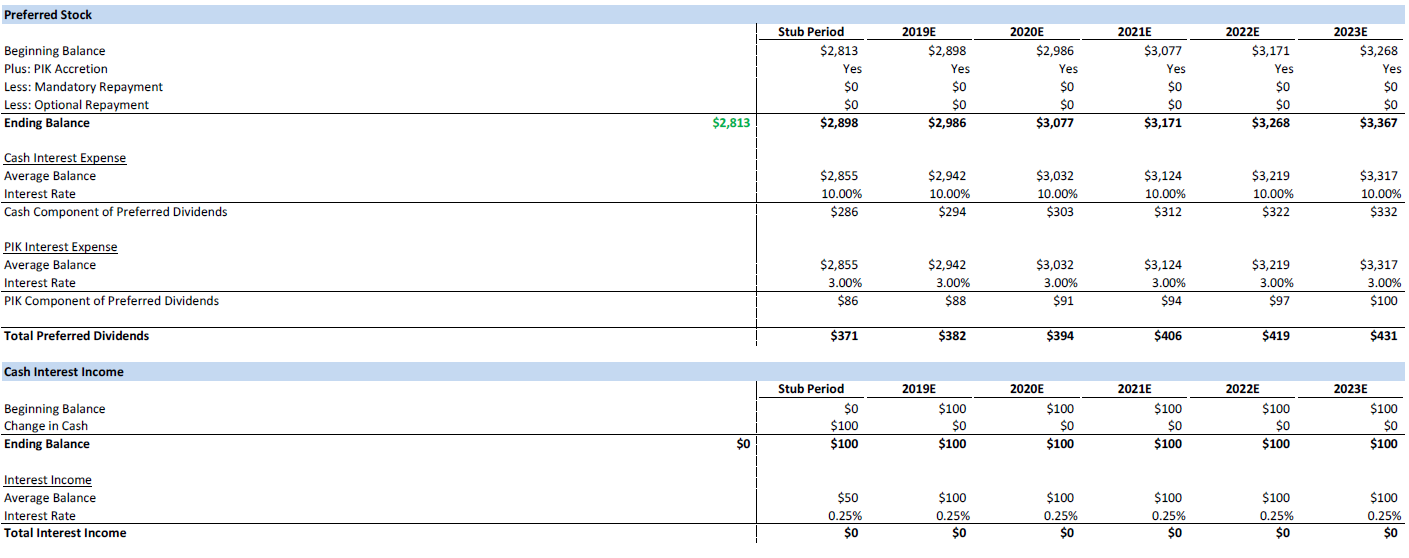Select 2021E header in Cash Interest Income
Viewport: 1409px width, 558px height.
1135,389
